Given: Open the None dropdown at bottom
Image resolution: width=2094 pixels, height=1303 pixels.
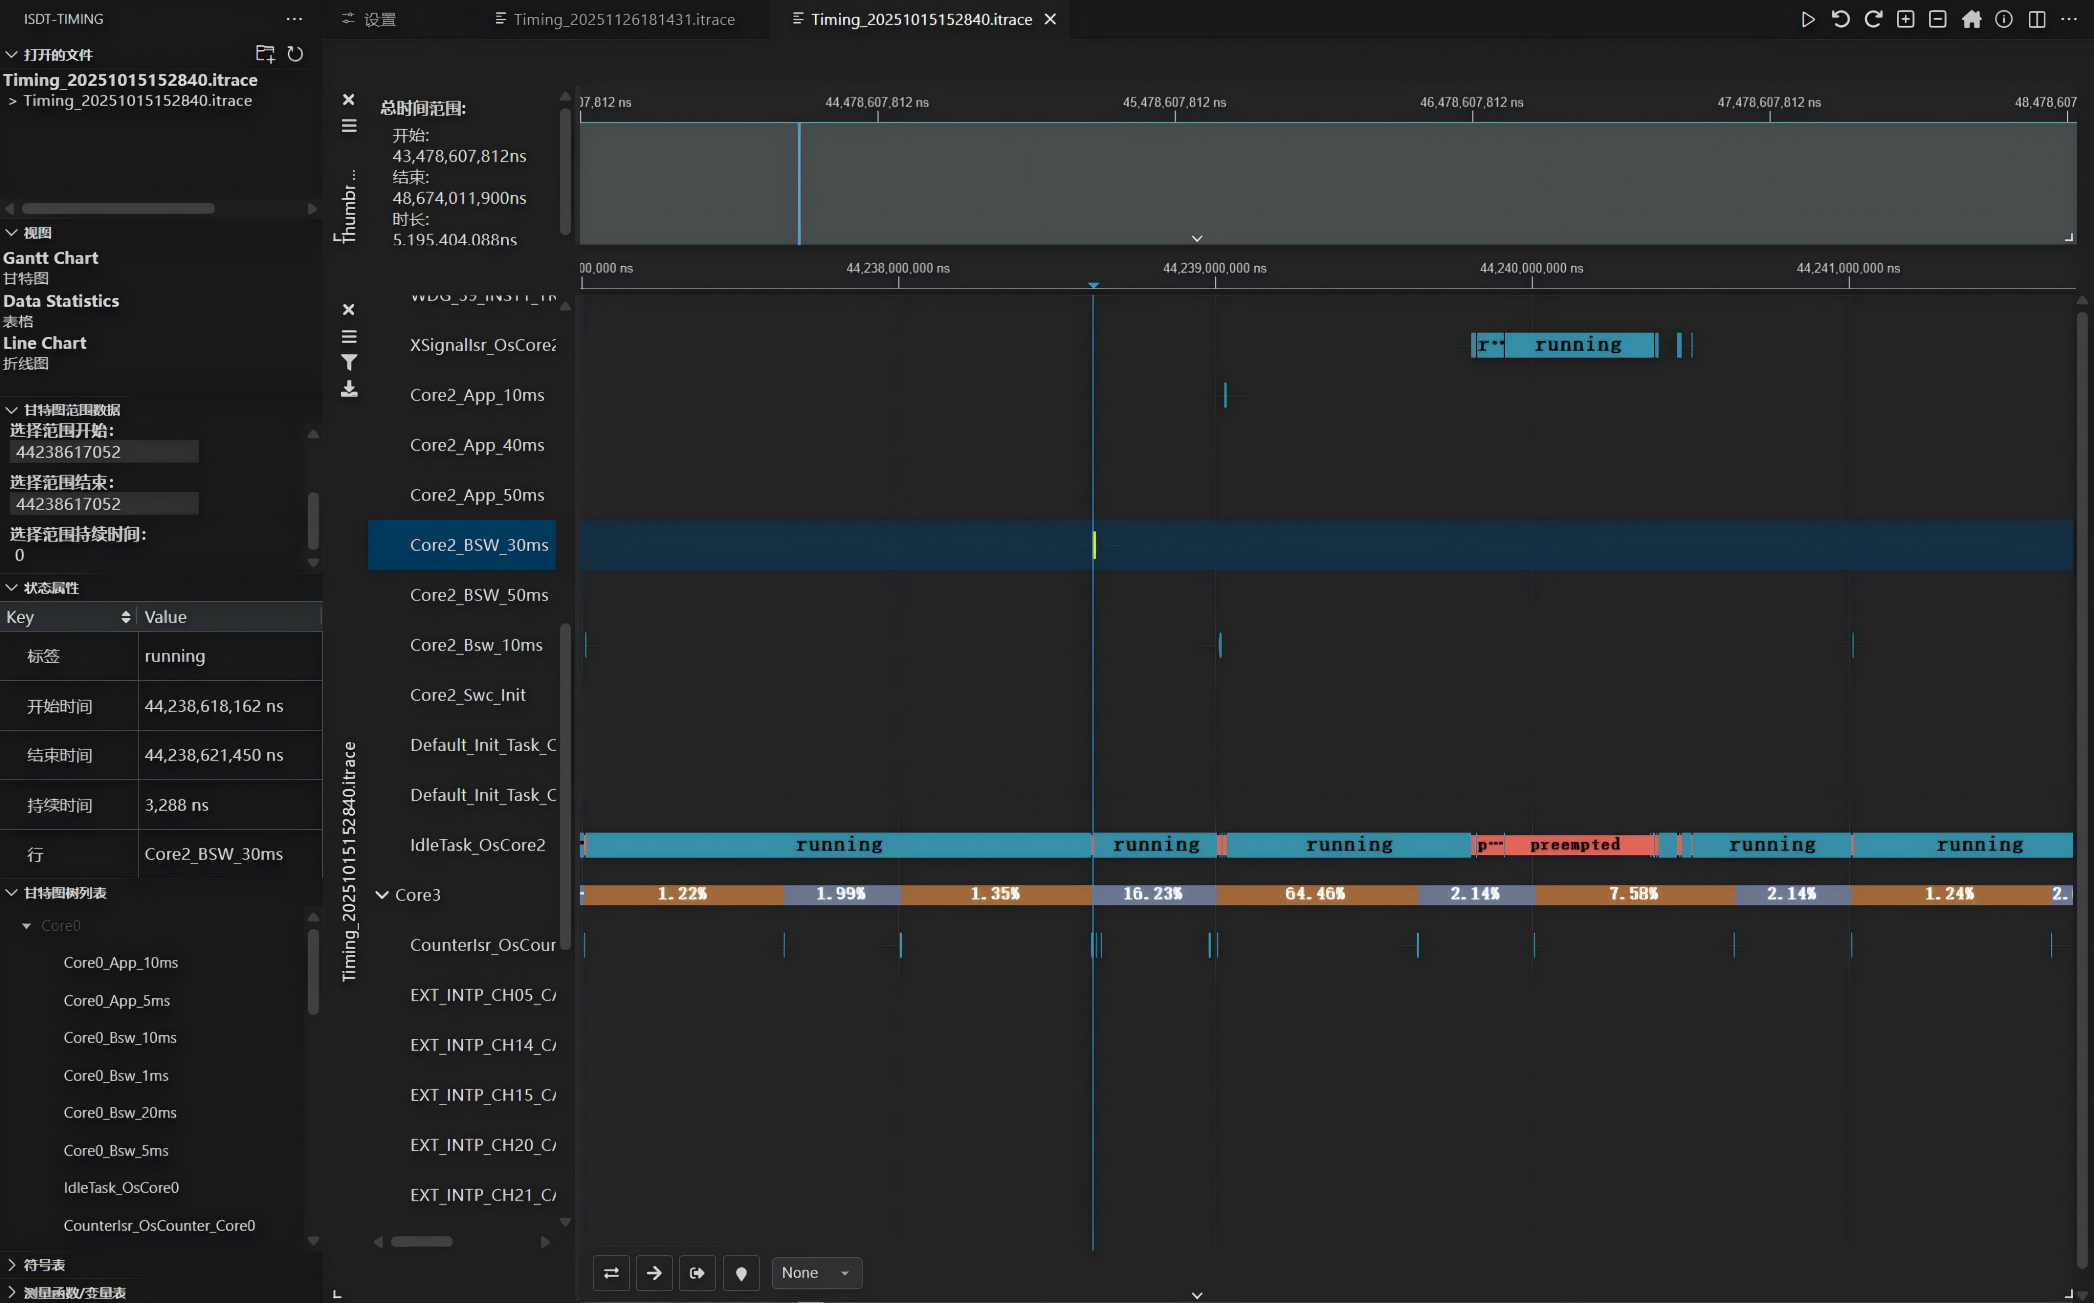Looking at the screenshot, I should (x=816, y=1273).
